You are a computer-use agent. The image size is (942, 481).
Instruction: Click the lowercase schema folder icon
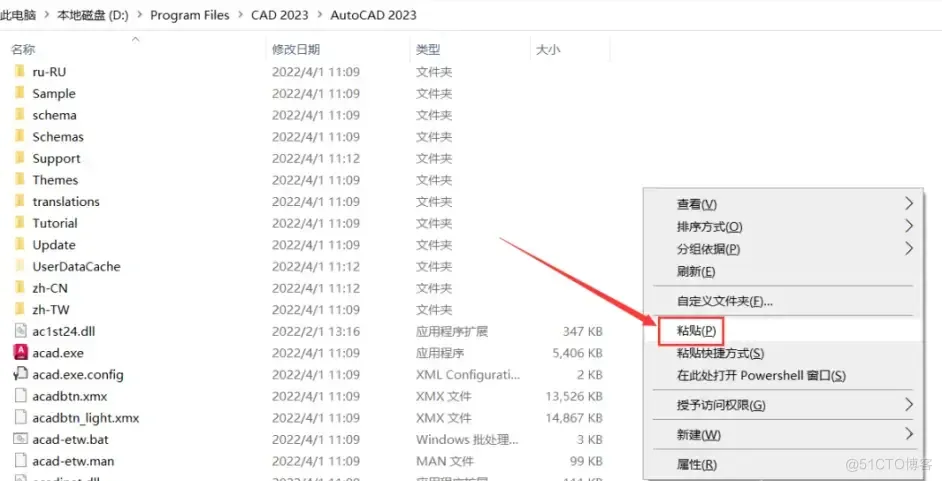pos(20,115)
